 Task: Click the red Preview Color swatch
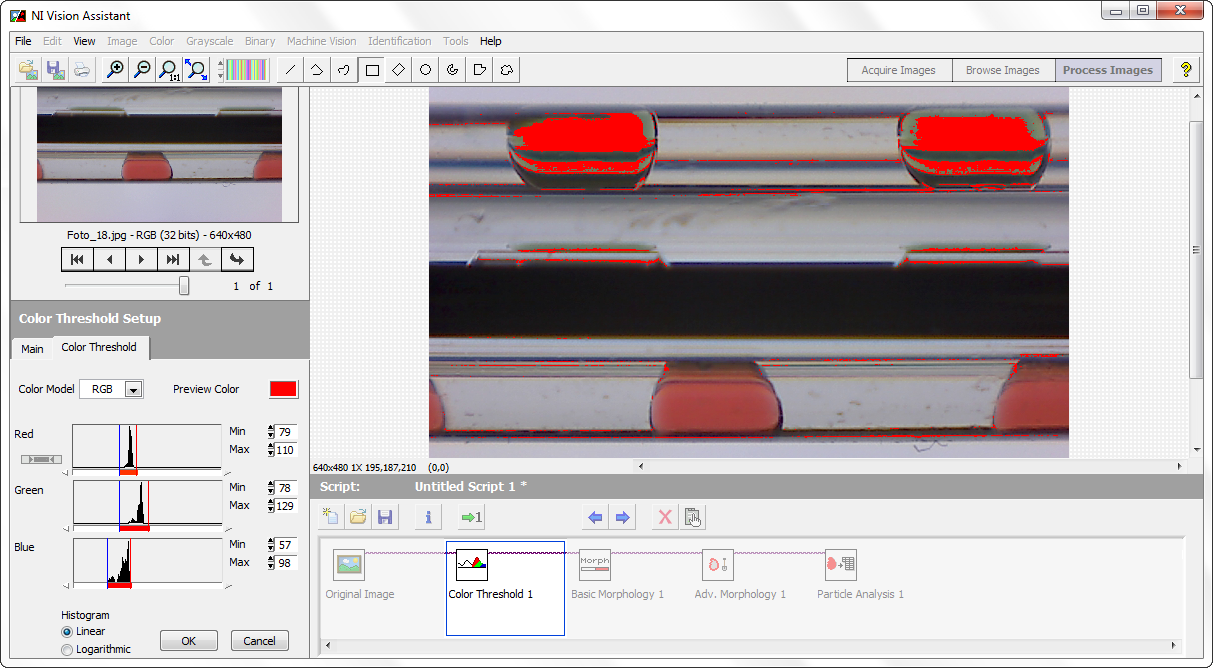tap(284, 389)
